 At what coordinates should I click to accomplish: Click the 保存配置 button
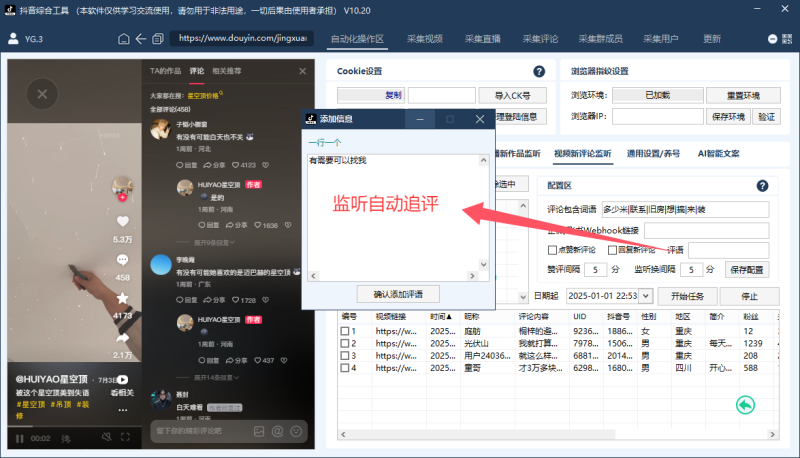coord(746,270)
